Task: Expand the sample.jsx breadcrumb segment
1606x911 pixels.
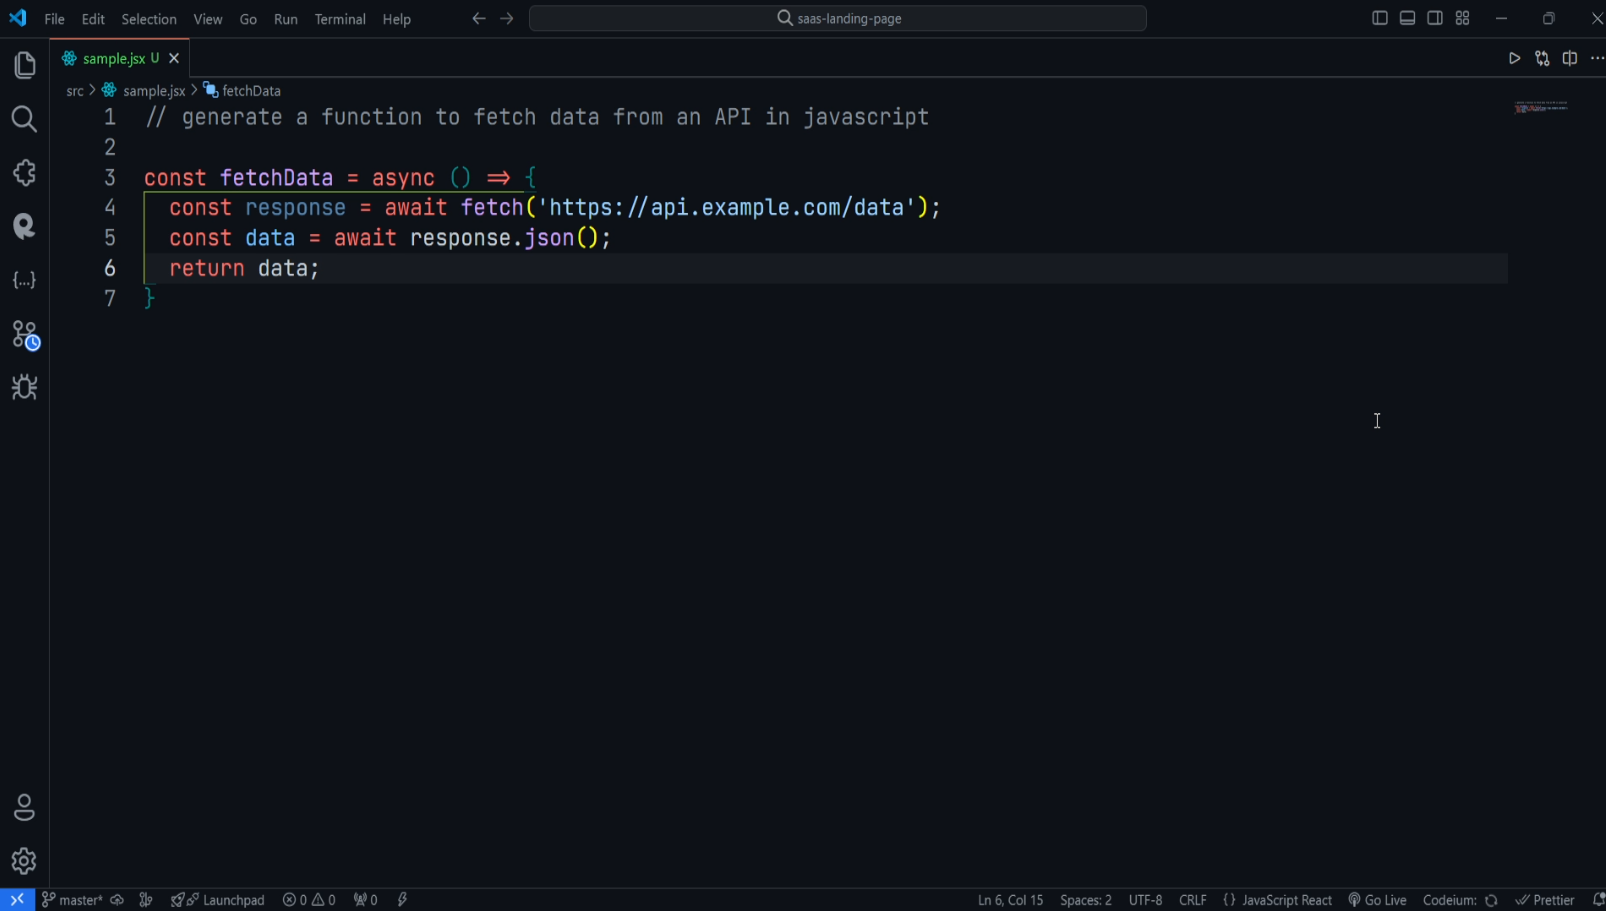Action: [x=144, y=91]
